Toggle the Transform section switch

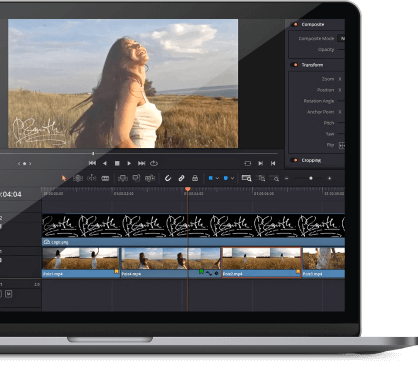[294, 65]
